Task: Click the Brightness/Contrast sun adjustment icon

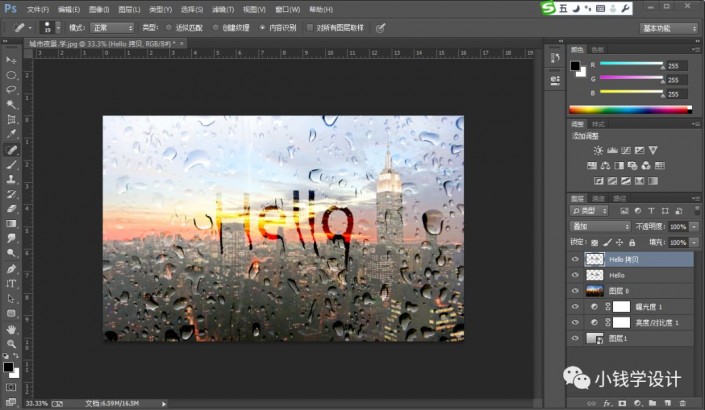Action: [598, 151]
